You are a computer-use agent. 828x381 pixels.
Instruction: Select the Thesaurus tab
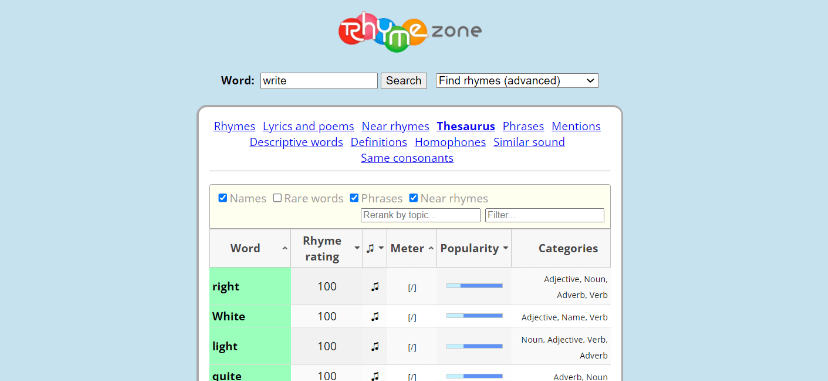(466, 126)
